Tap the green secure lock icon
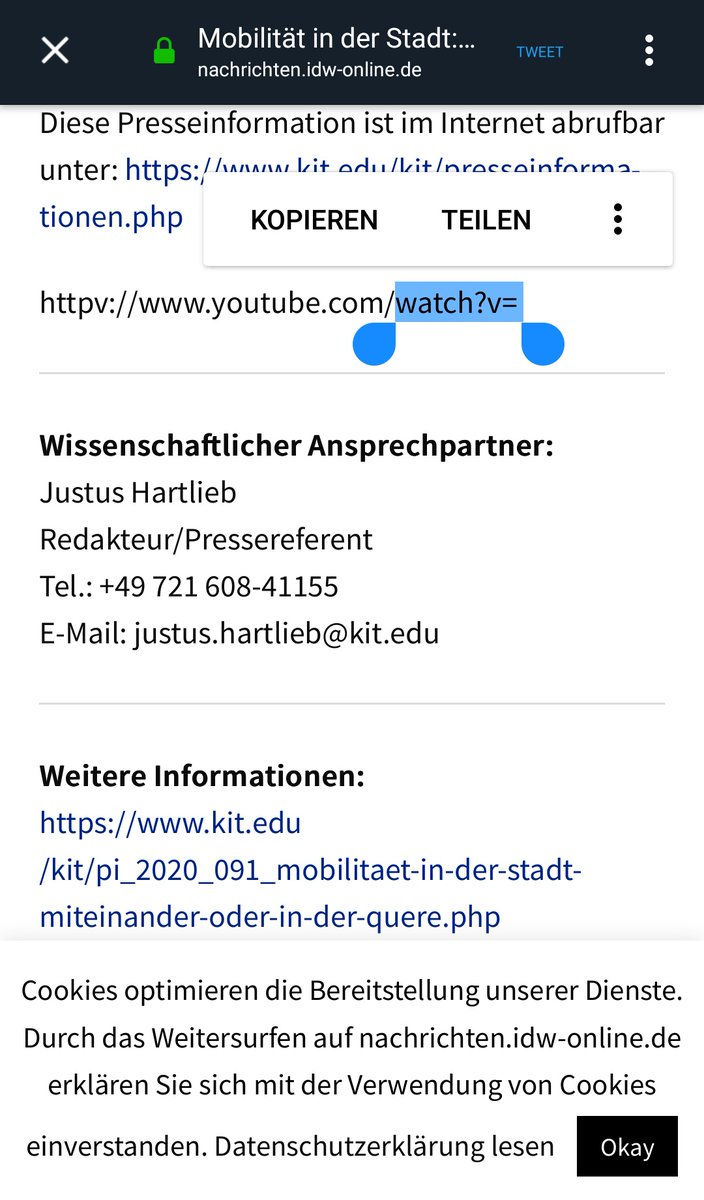This screenshot has width=704, height=1200. click(x=164, y=51)
